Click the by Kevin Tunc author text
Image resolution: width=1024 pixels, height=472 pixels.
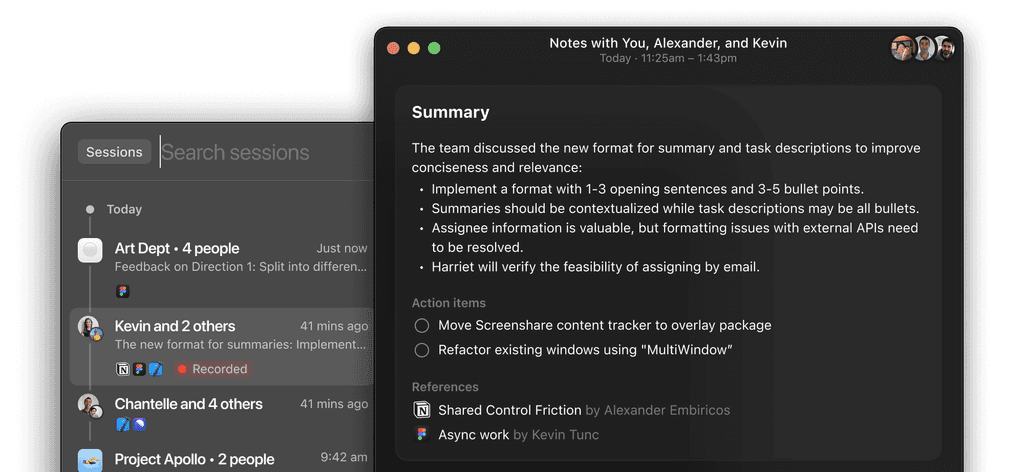click(x=556, y=434)
